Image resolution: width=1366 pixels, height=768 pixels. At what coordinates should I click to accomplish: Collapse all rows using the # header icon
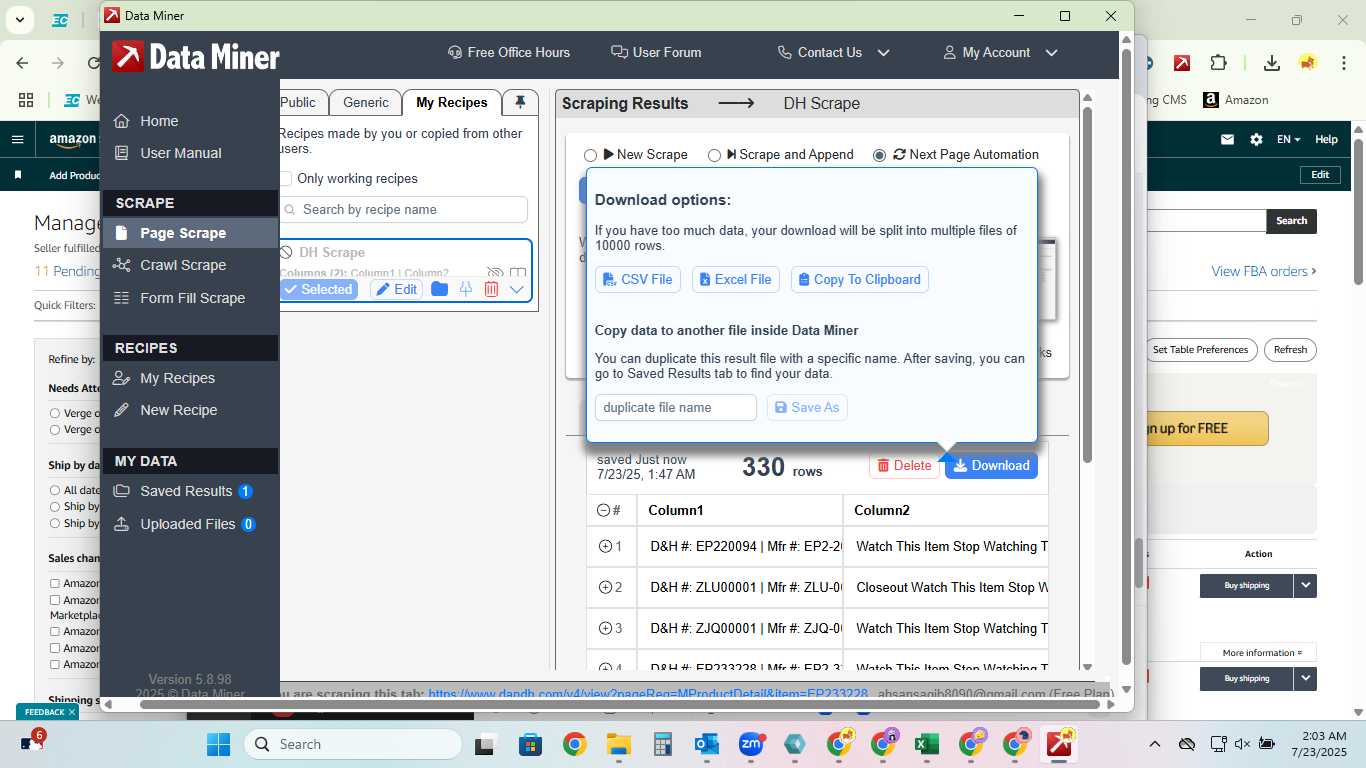coord(603,510)
